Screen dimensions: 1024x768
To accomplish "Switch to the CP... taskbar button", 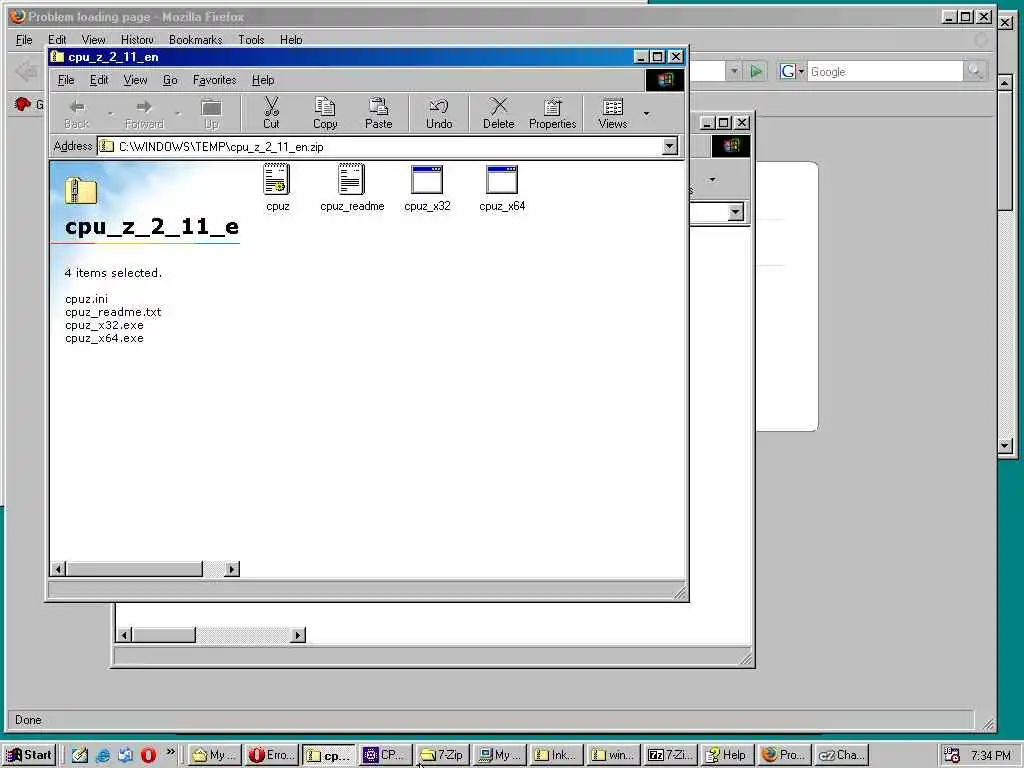I will [x=385, y=755].
